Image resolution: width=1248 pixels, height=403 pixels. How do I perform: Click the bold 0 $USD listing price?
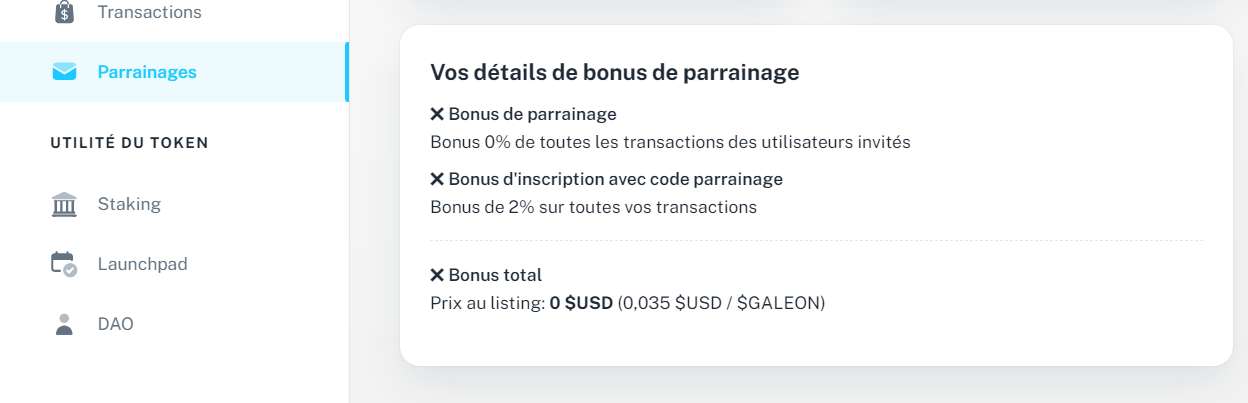(x=581, y=302)
